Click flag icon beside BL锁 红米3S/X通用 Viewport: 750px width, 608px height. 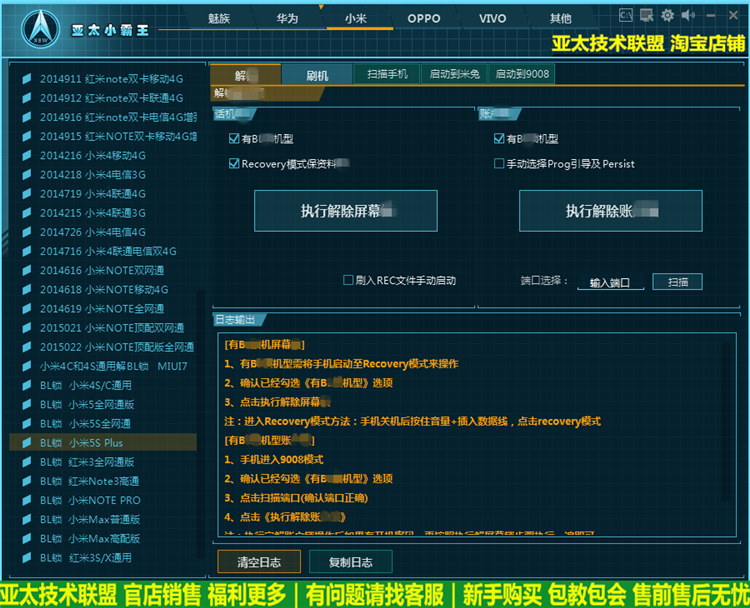27,557
